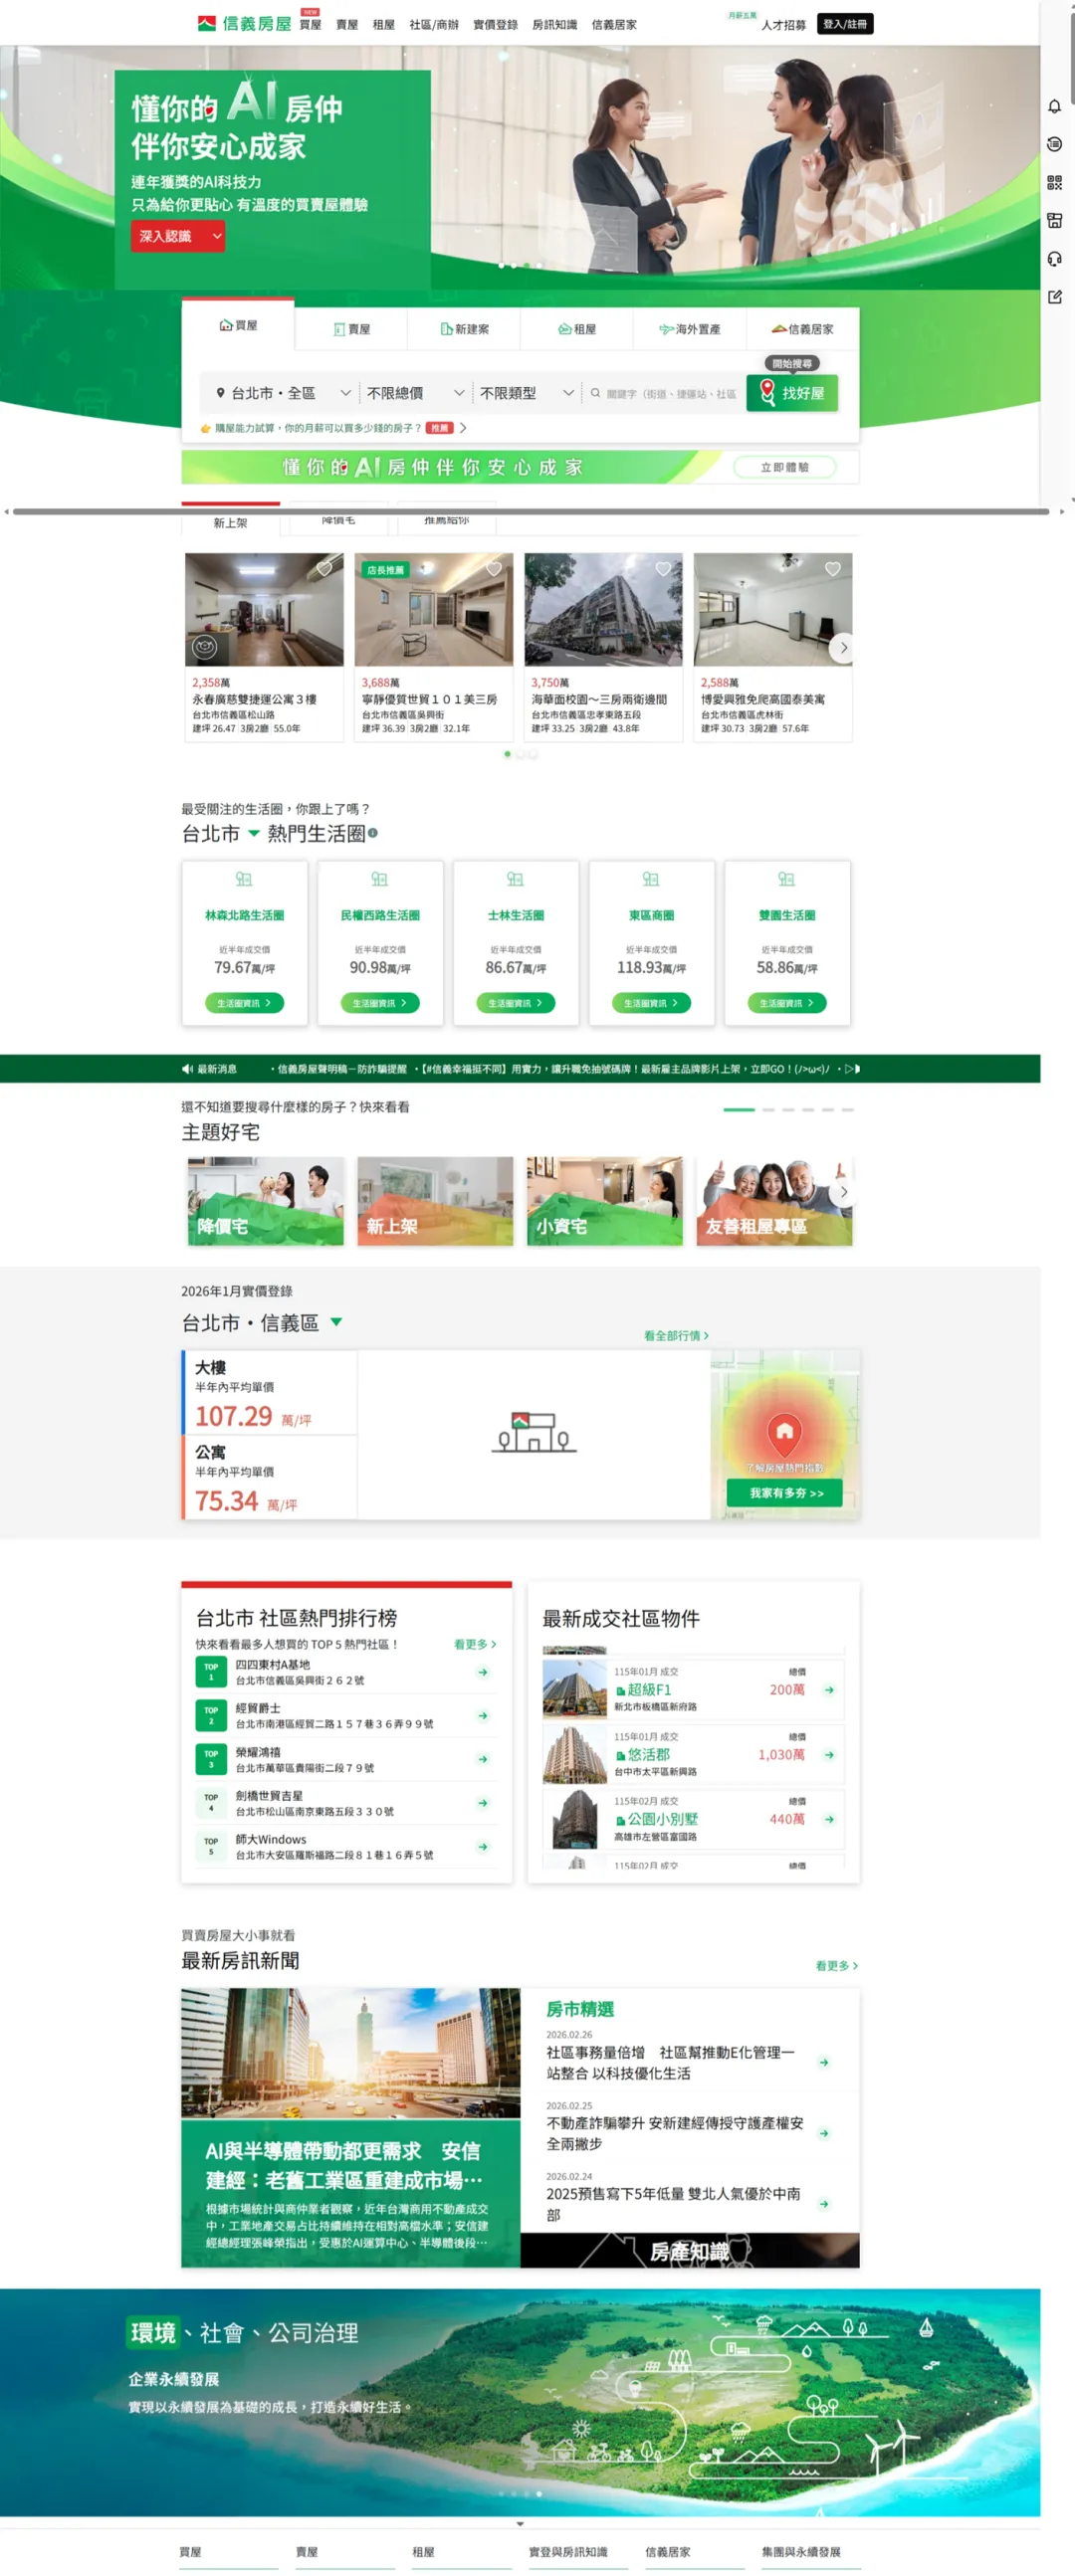Favorite the 寧靜優質世貿101 listing heart
Image resolution: width=1075 pixels, height=2576 pixels.
click(x=494, y=568)
